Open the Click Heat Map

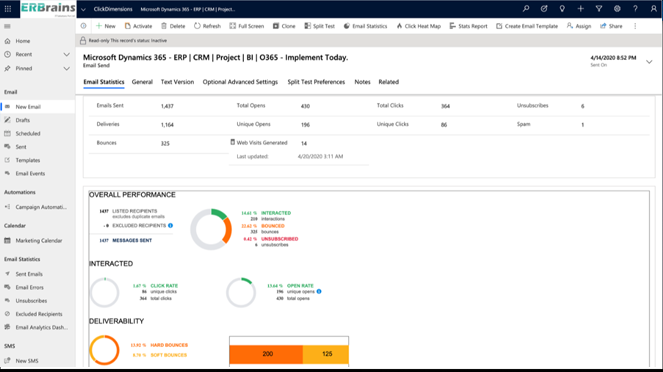(419, 26)
